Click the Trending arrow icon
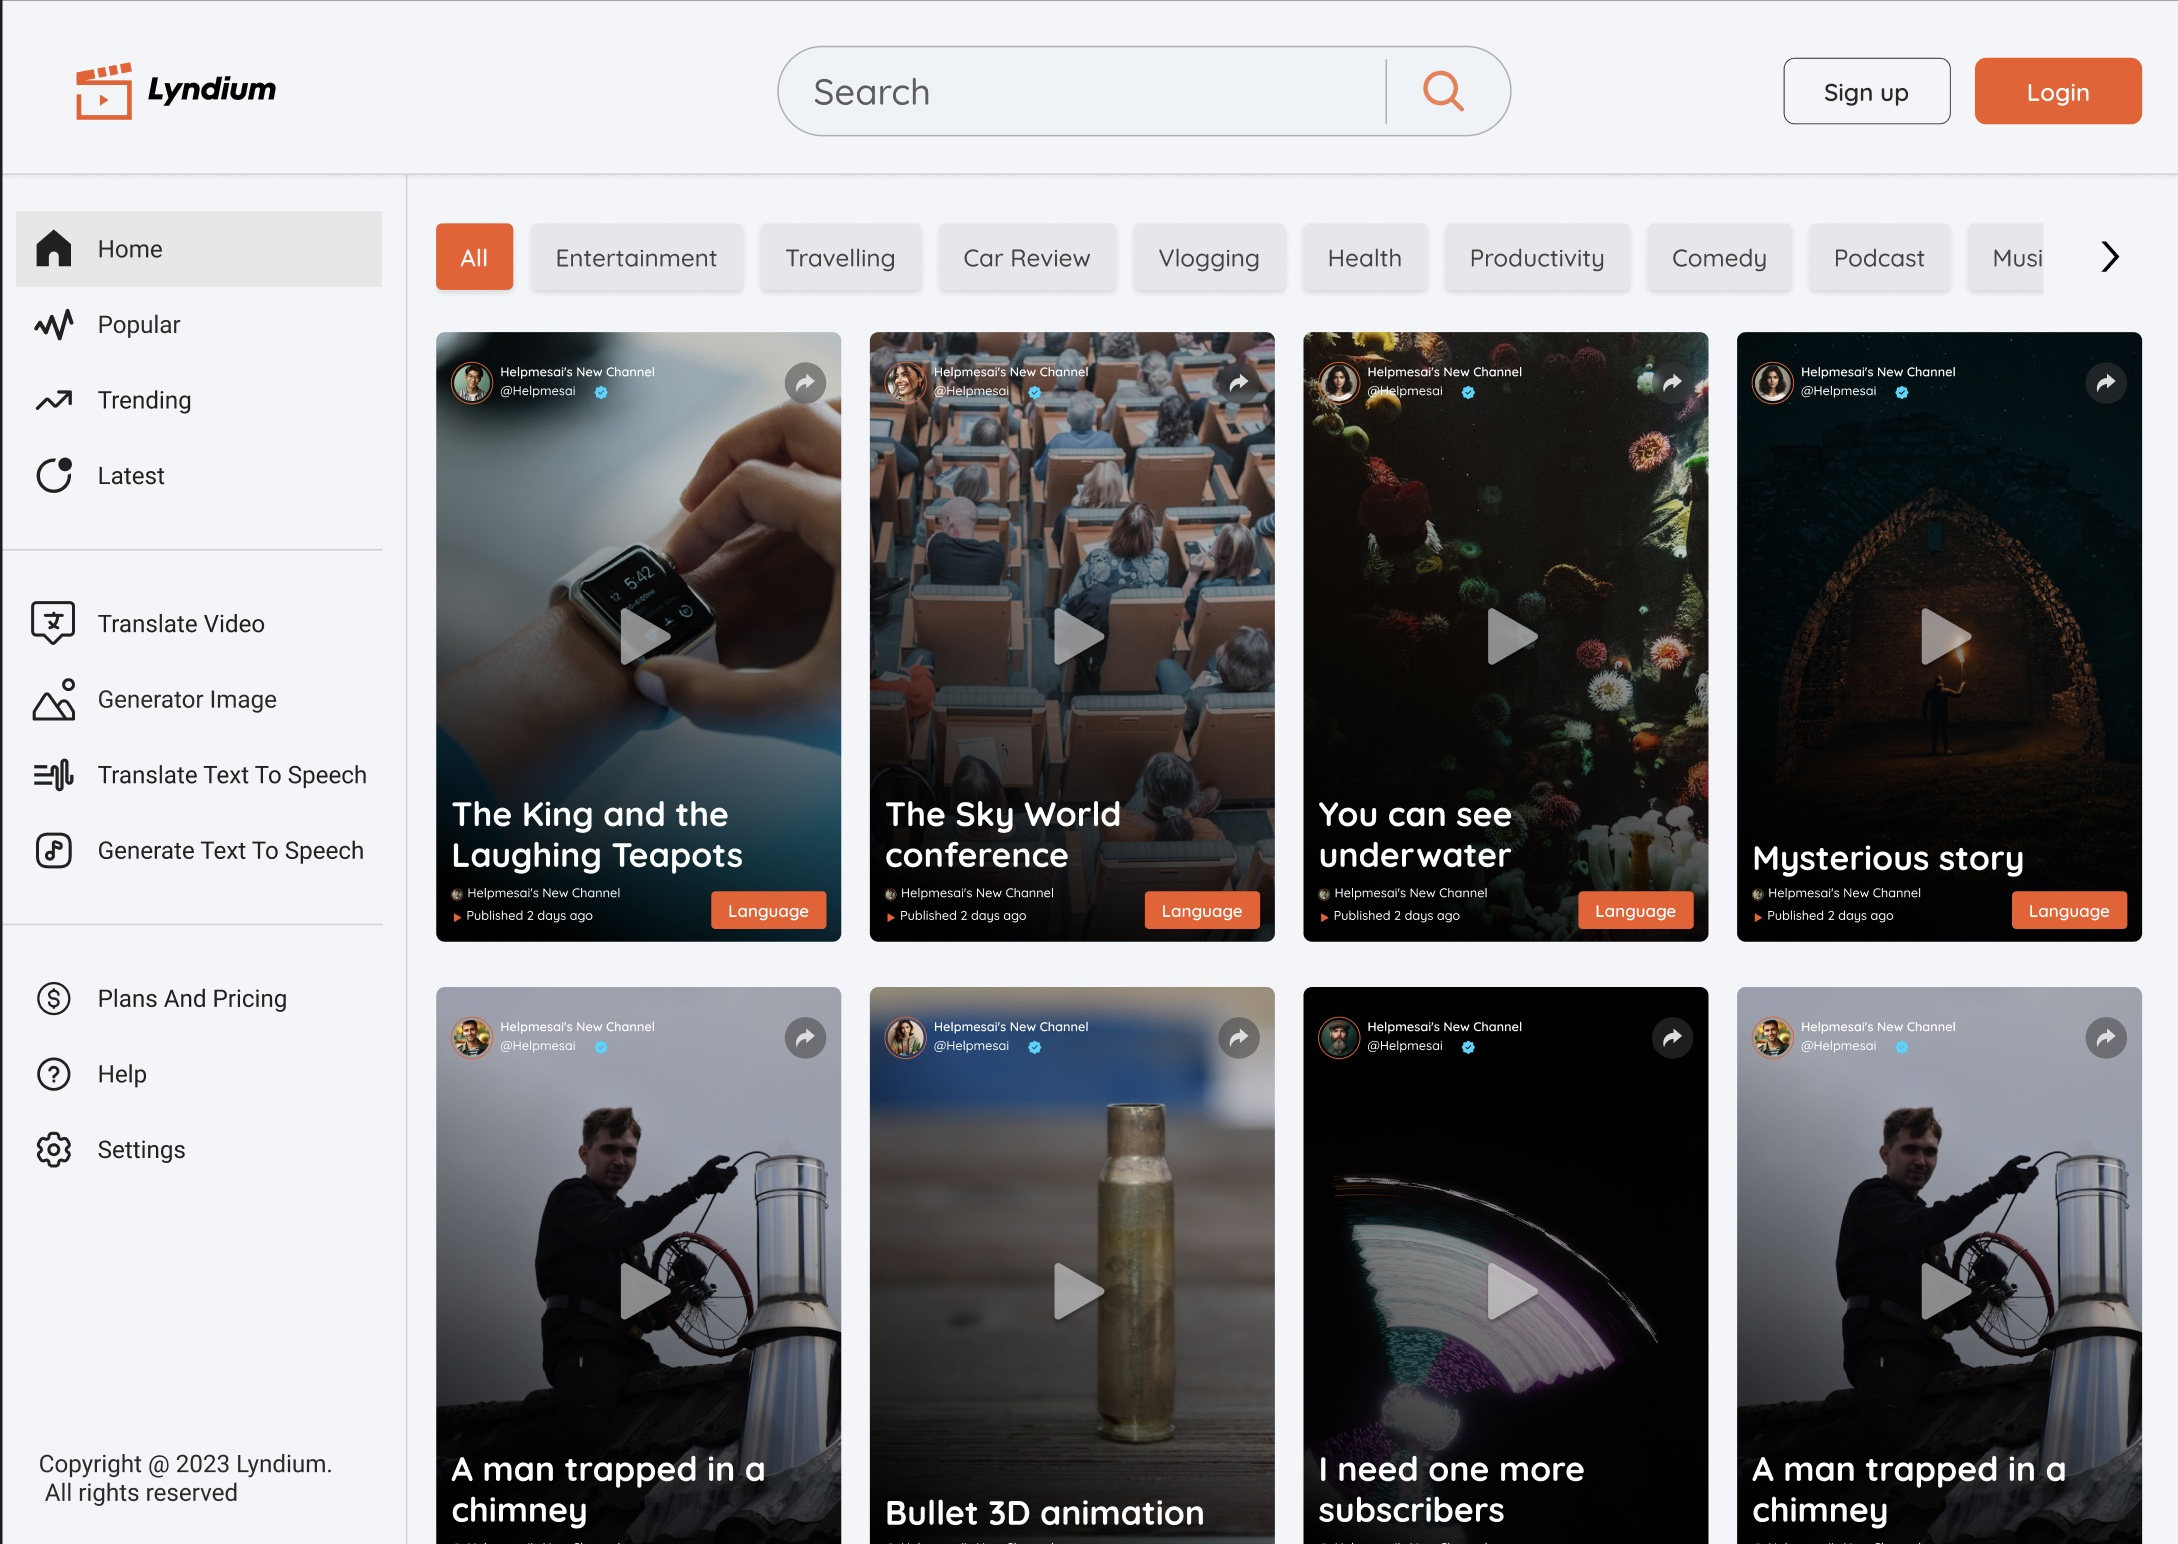This screenshot has height=1544, width=2178. coord(53,399)
